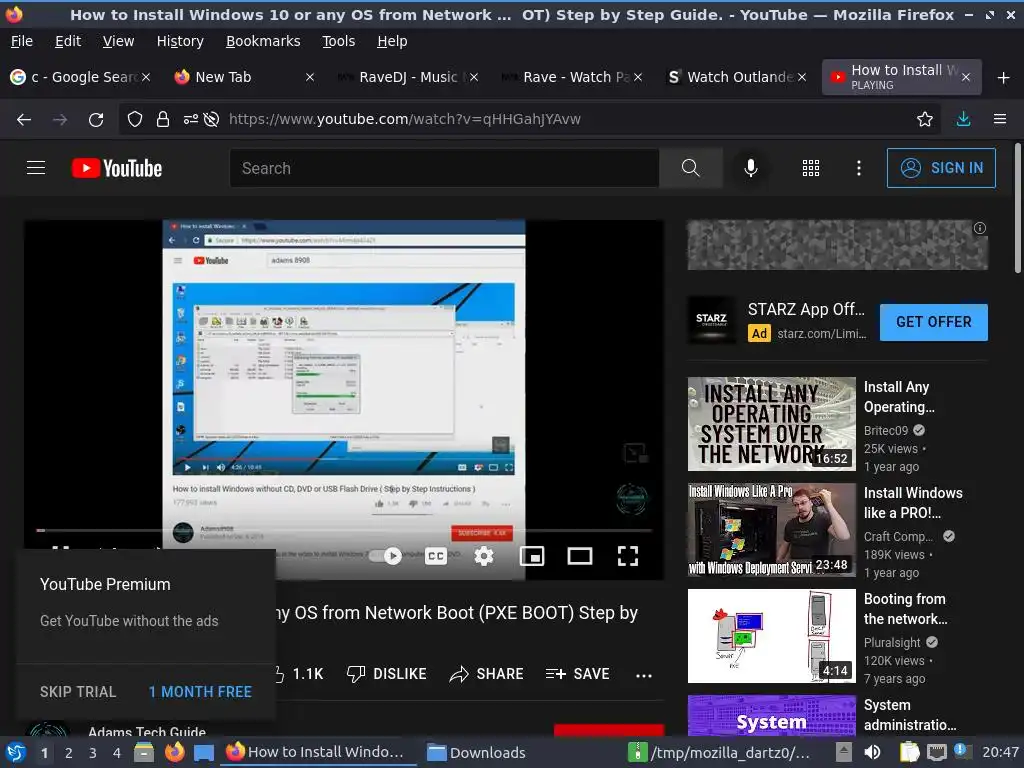Image resolution: width=1024 pixels, height=768 pixels.
Task: Open the video player settings gear
Action: 483,556
